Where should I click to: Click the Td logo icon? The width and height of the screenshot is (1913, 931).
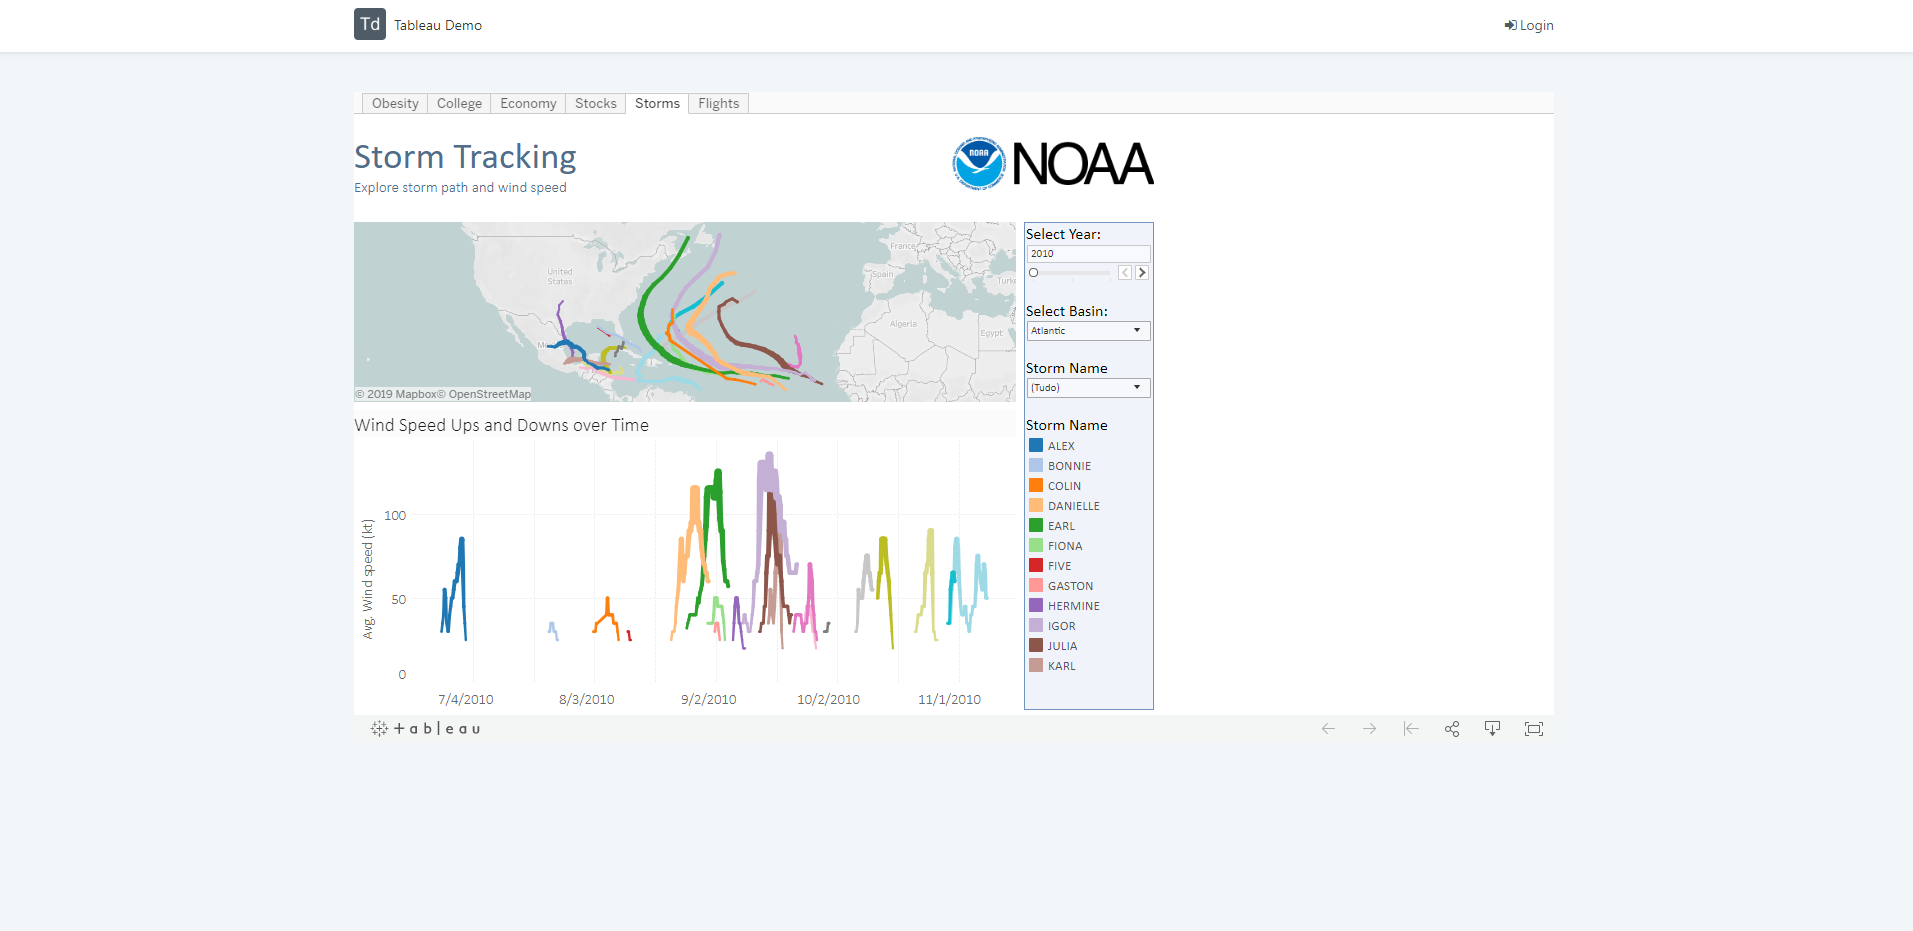[x=370, y=24]
